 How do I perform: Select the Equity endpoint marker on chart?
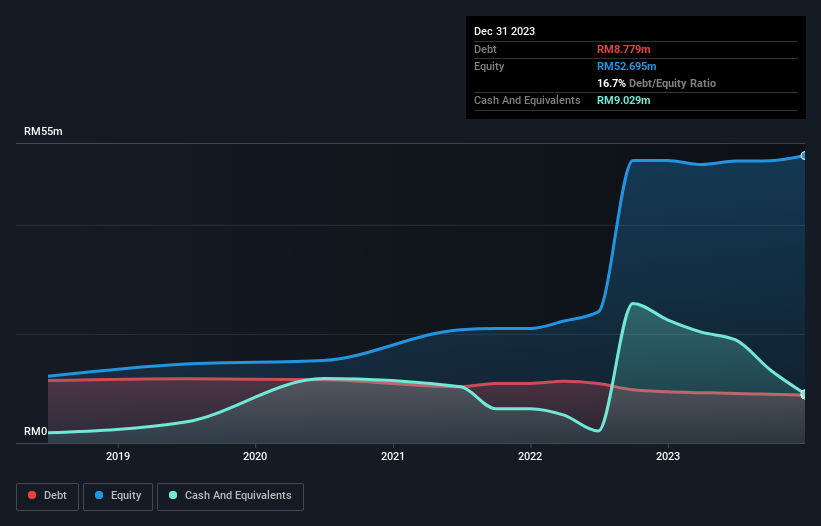coord(804,156)
